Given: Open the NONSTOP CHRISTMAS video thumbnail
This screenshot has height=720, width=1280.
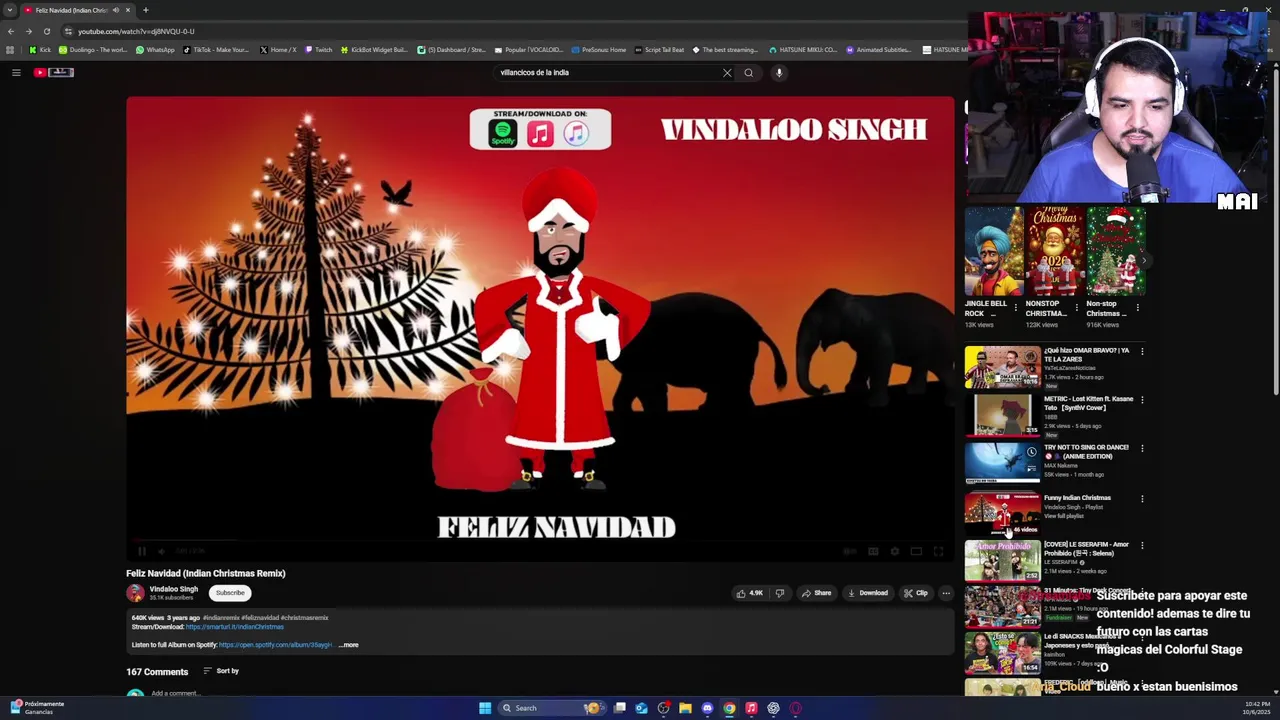Looking at the screenshot, I should click(1055, 251).
